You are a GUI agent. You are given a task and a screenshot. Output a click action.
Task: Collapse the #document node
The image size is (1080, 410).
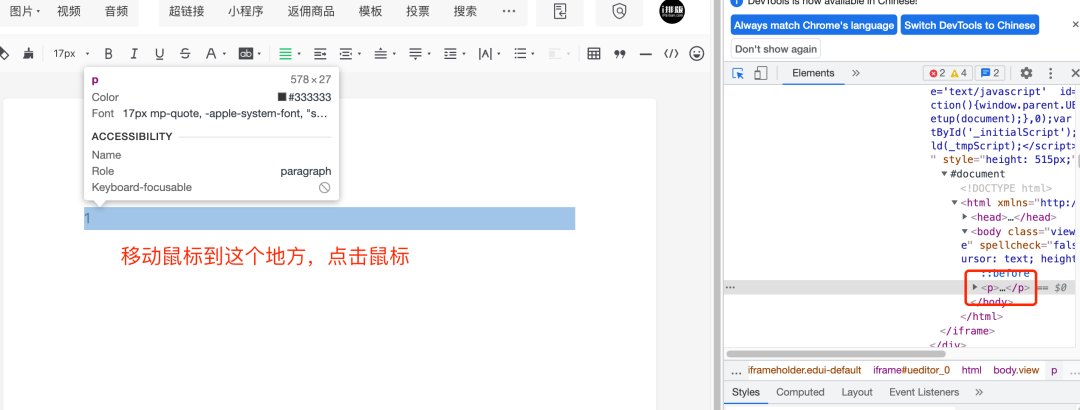point(944,174)
